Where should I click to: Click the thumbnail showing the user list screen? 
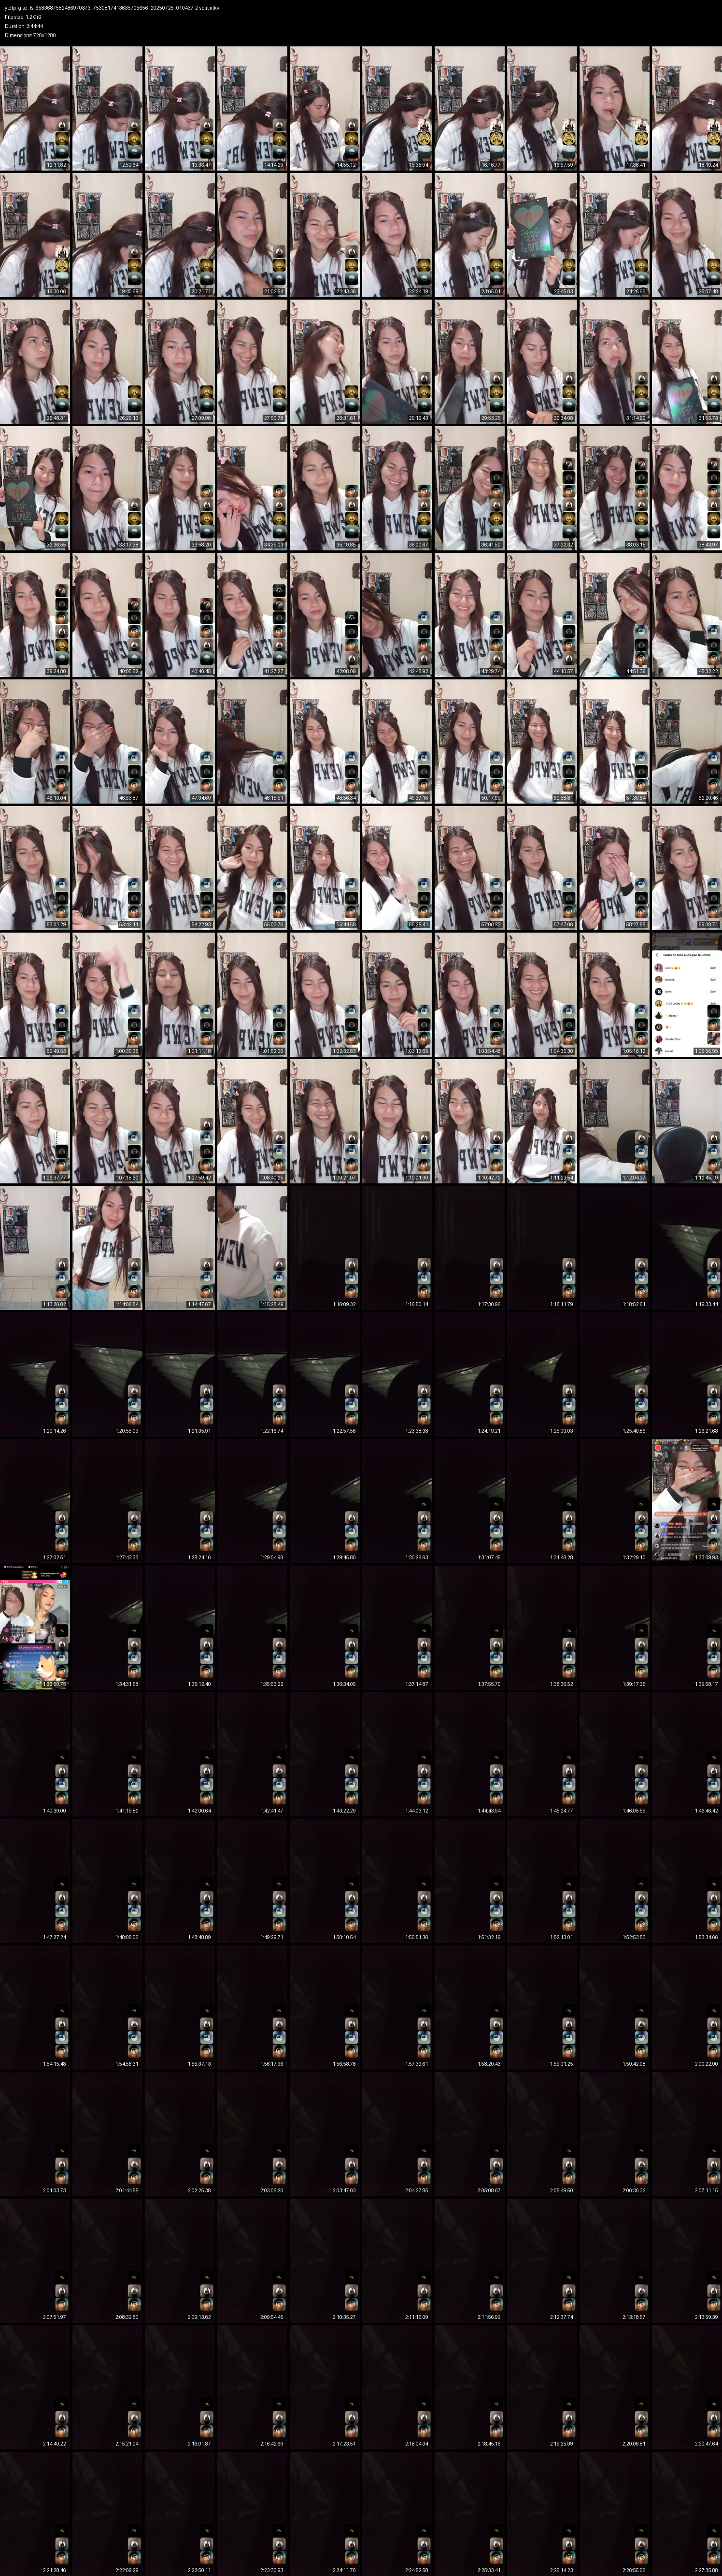tap(686, 995)
